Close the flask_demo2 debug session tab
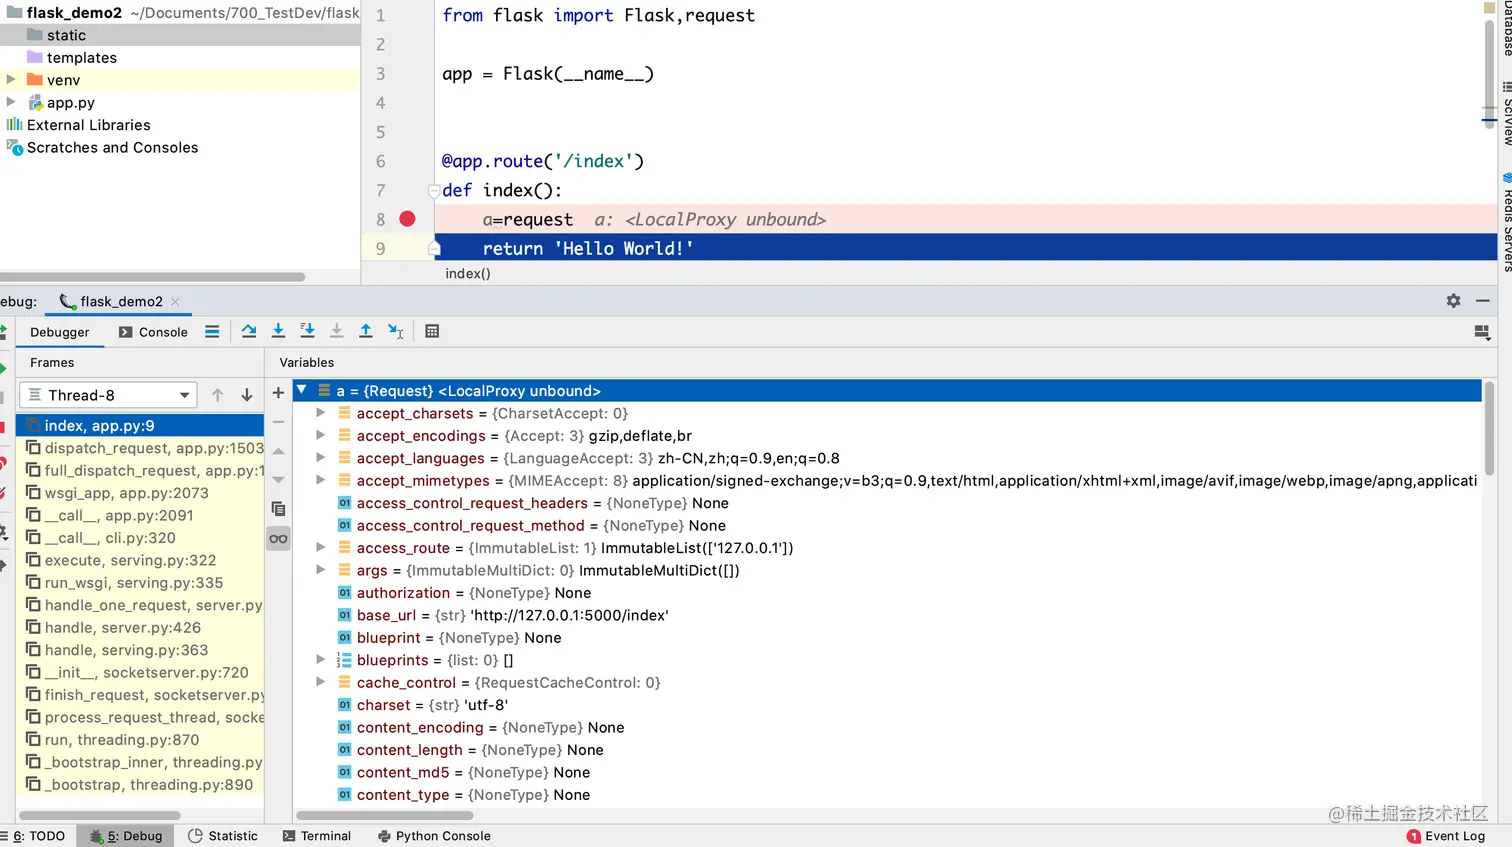Image resolution: width=1512 pixels, height=847 pixels. [175, 301]
